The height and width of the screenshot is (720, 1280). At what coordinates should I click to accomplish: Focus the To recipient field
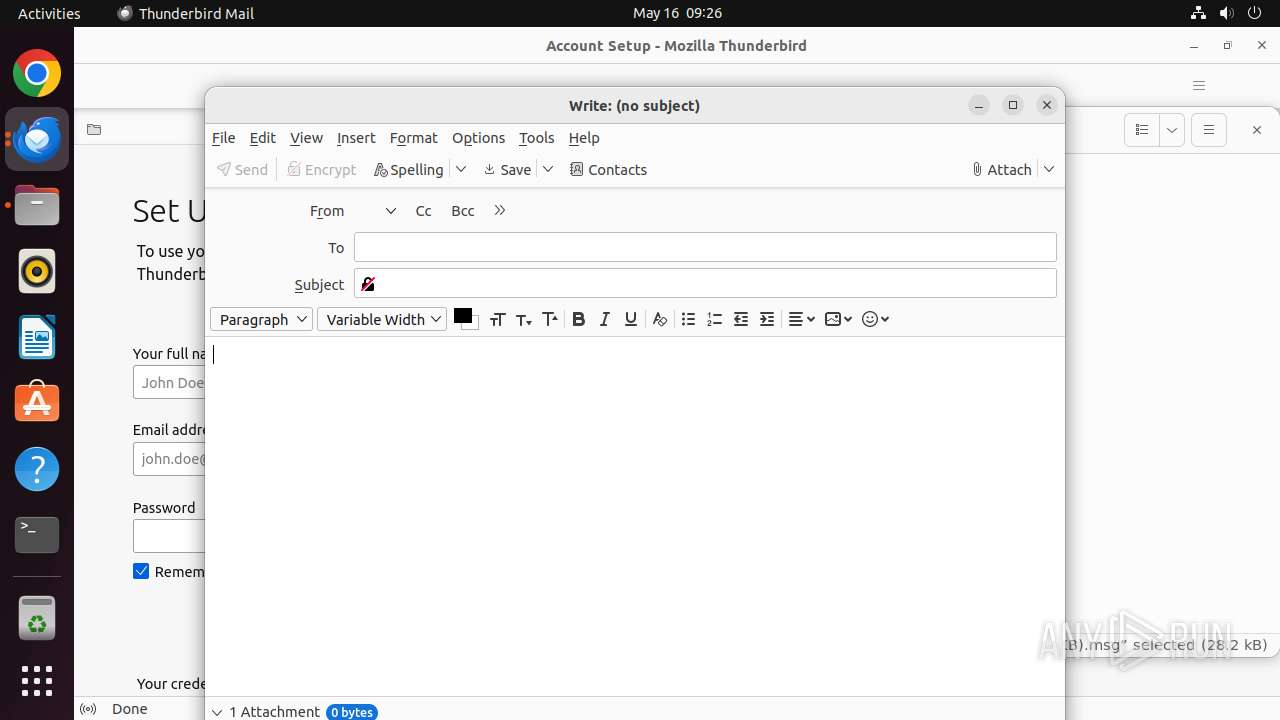click(x=705, y=247)
